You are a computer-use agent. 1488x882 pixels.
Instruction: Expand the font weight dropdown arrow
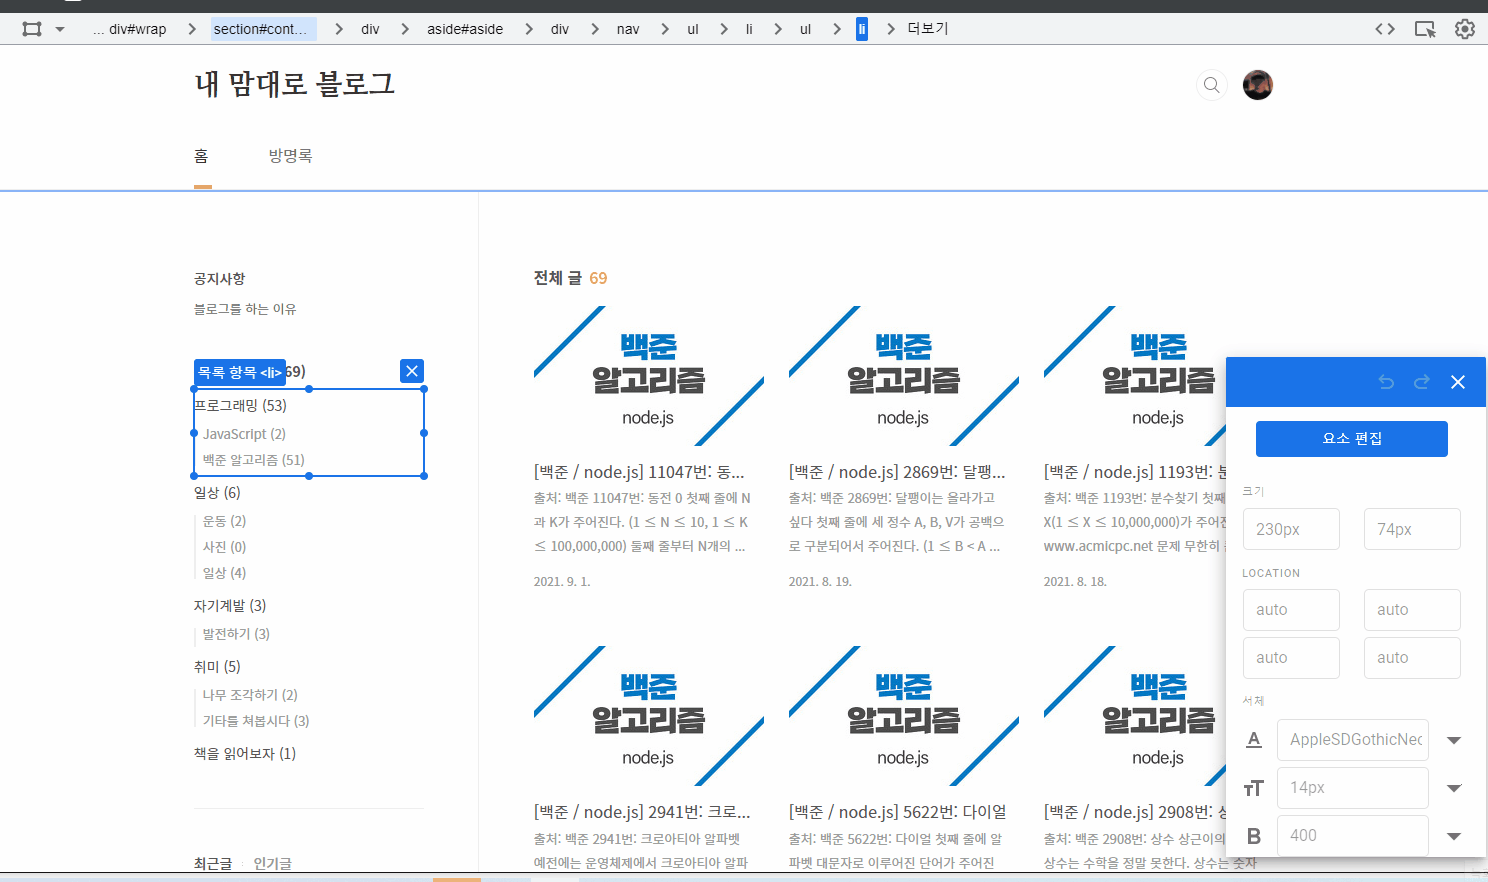coord(1455,837)
